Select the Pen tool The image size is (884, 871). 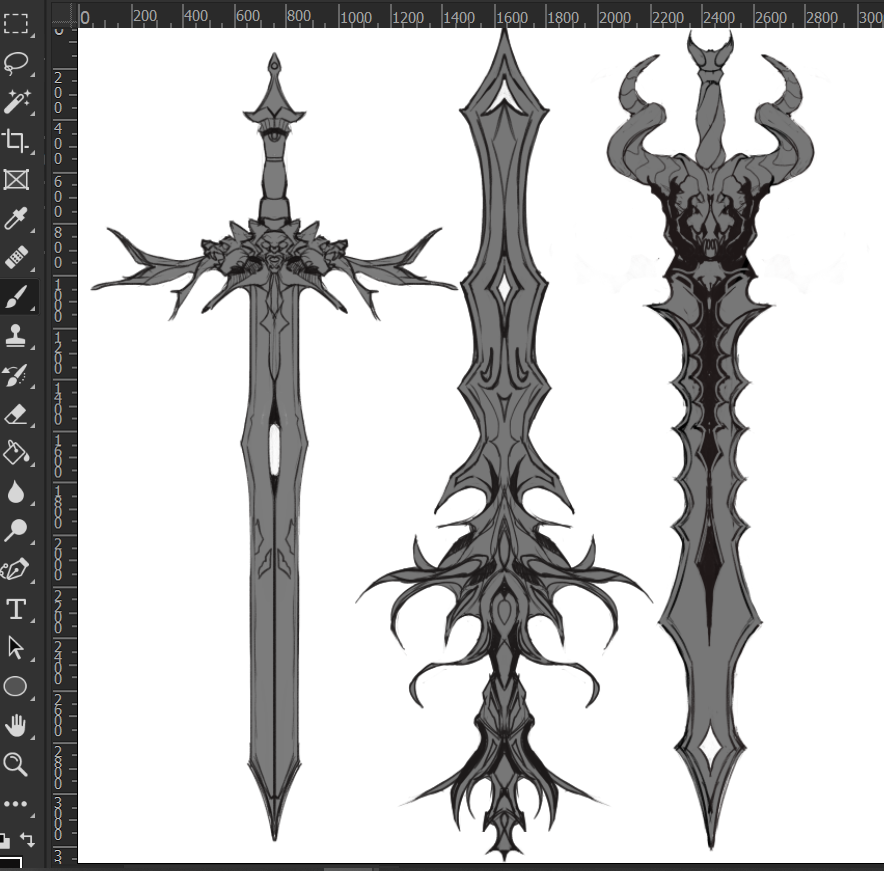coord(16,567)
